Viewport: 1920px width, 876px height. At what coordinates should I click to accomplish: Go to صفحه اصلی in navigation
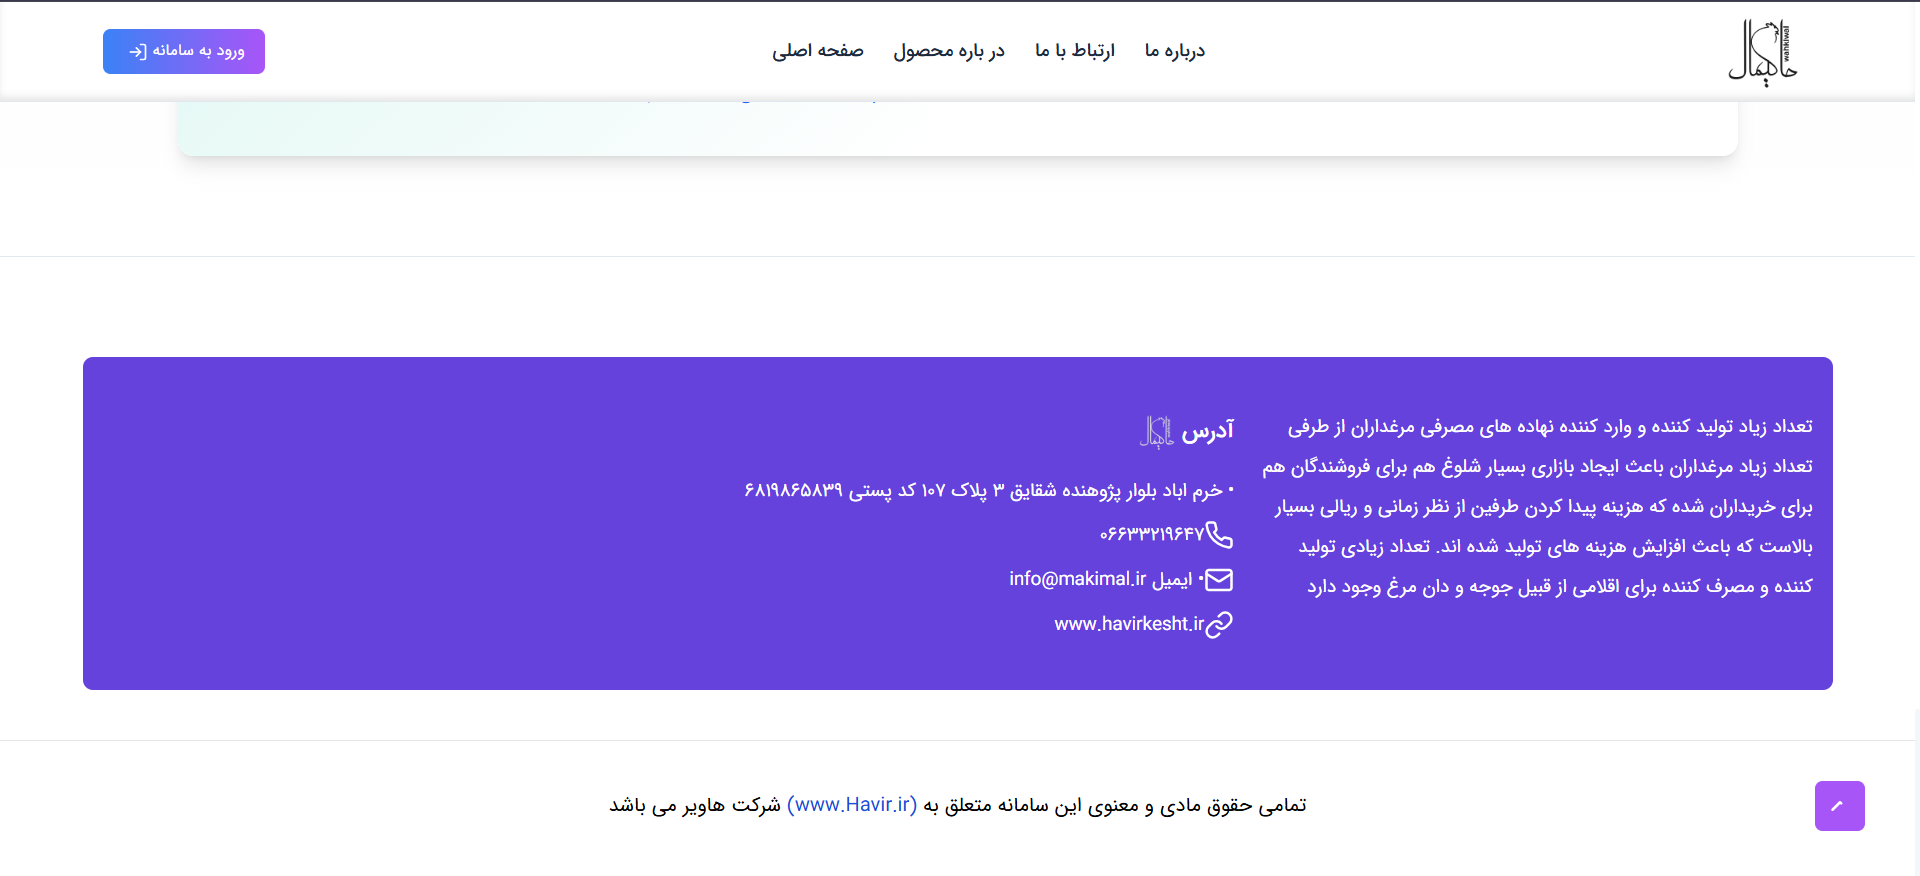click(818, 51)
